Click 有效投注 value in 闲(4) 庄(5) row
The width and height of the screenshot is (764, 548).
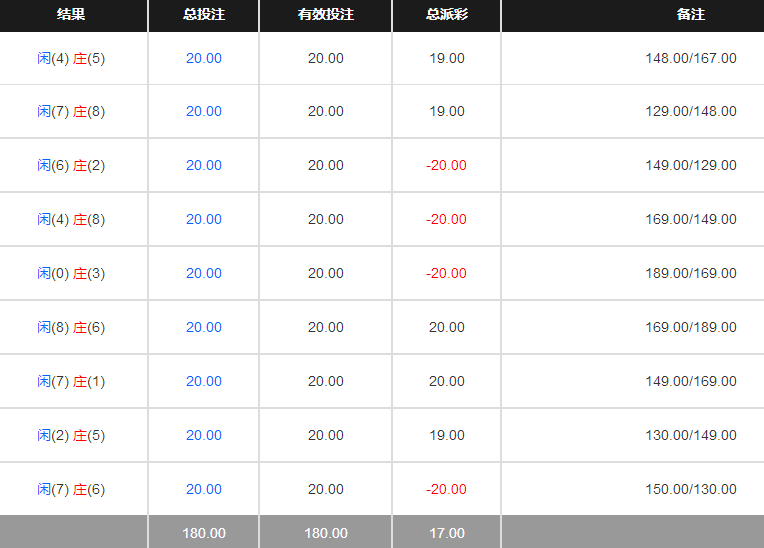coord(325,58)
